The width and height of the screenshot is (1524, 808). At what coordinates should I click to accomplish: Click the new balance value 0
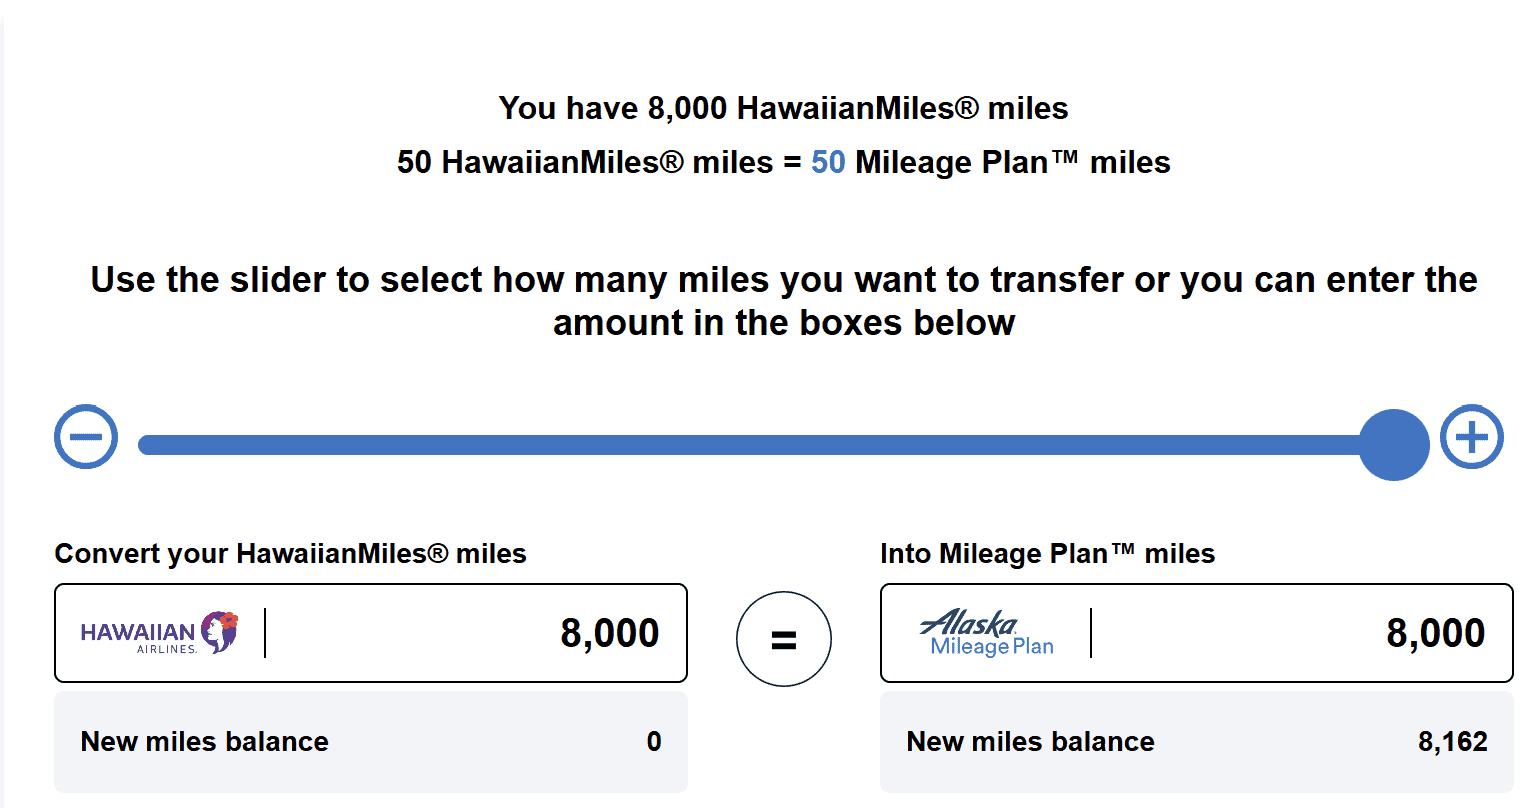[x=654, y=742]
